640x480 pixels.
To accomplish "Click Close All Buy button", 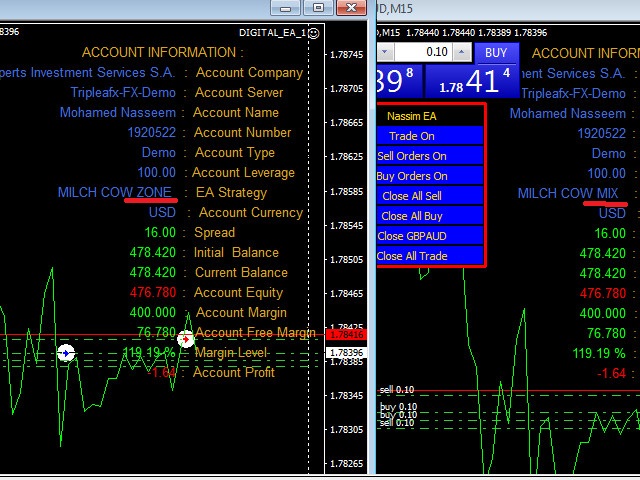I will [430, 216].
